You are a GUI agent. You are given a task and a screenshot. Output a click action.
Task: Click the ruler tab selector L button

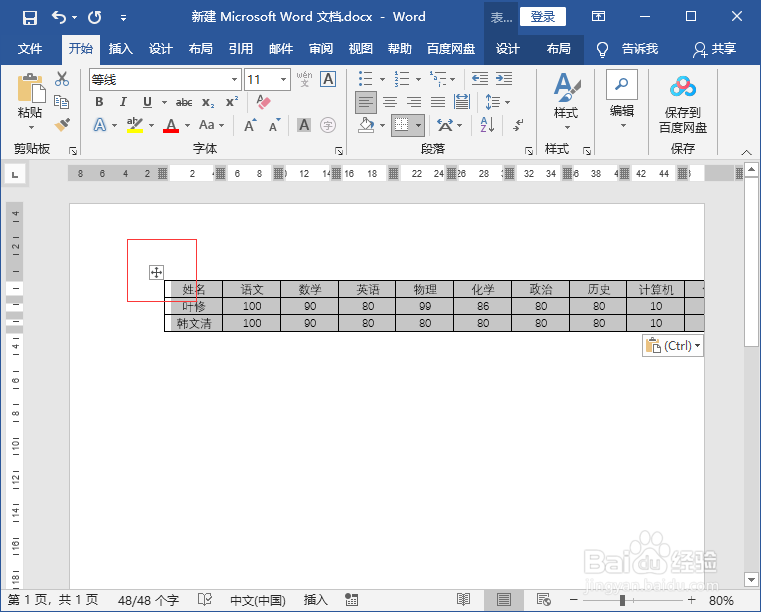coord(15,174)
